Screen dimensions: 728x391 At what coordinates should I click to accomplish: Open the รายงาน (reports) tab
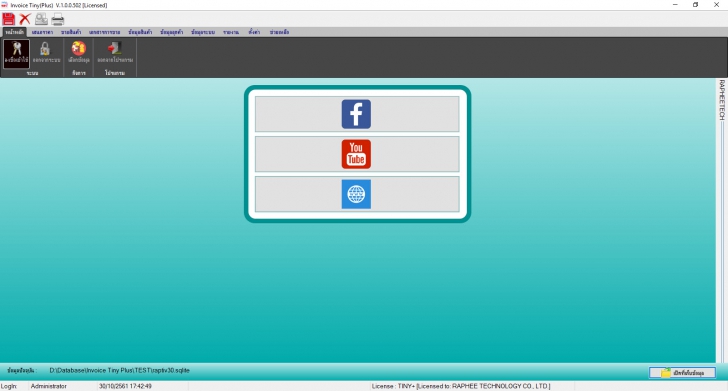pyautogui.click(x=231, y=32)
